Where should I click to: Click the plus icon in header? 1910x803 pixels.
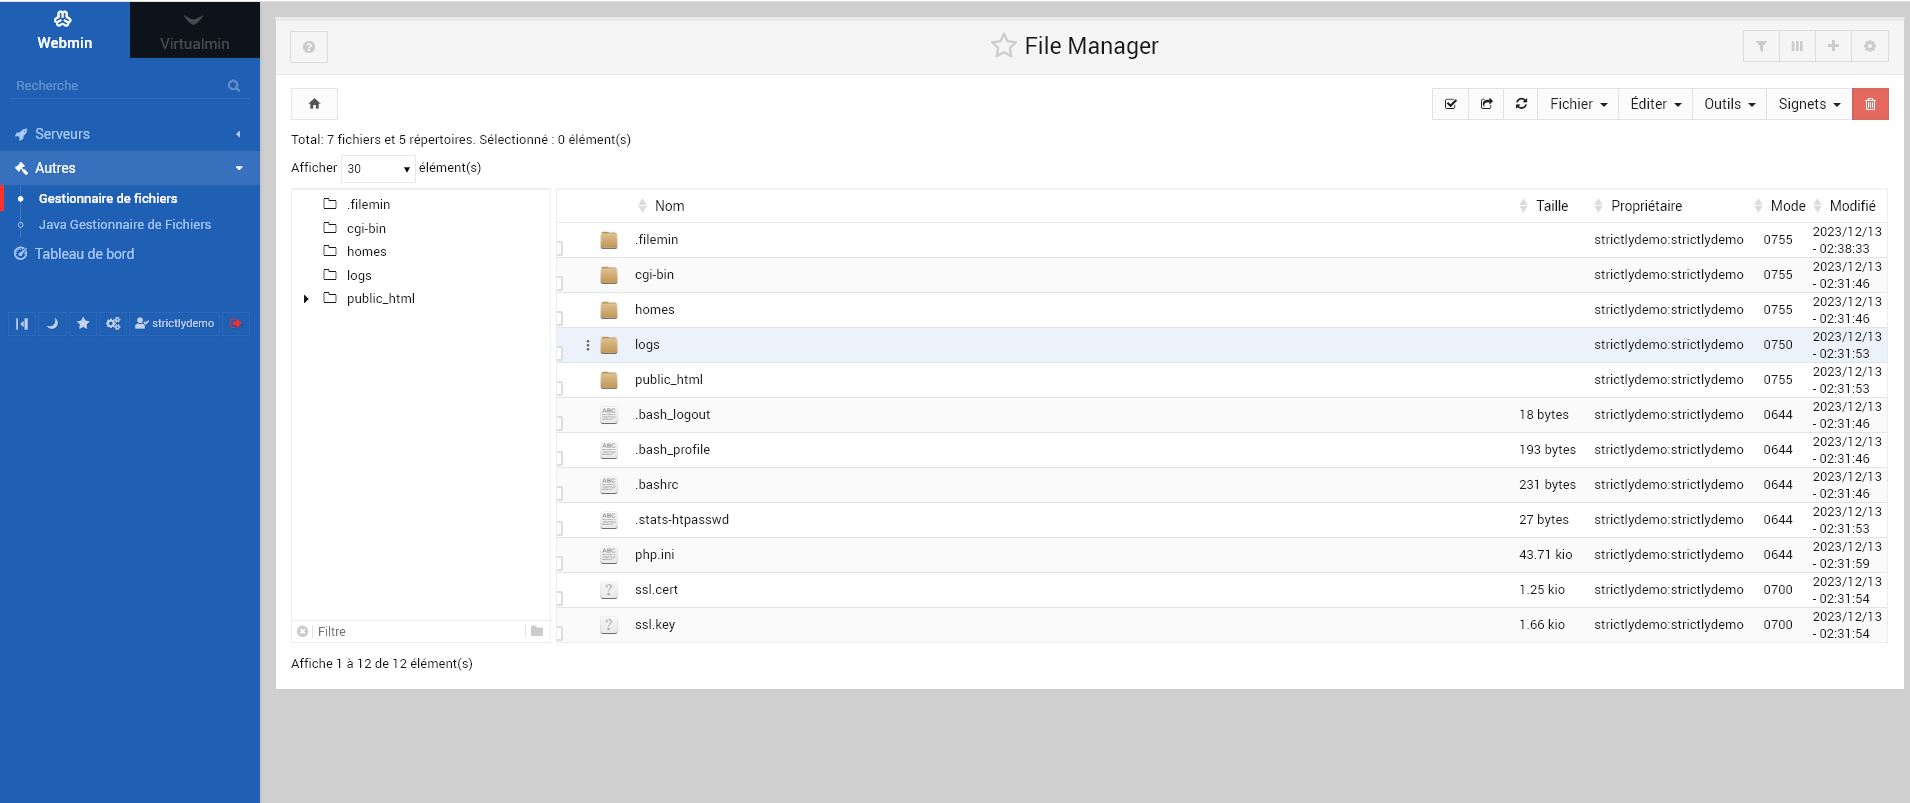pos(1833,46)
